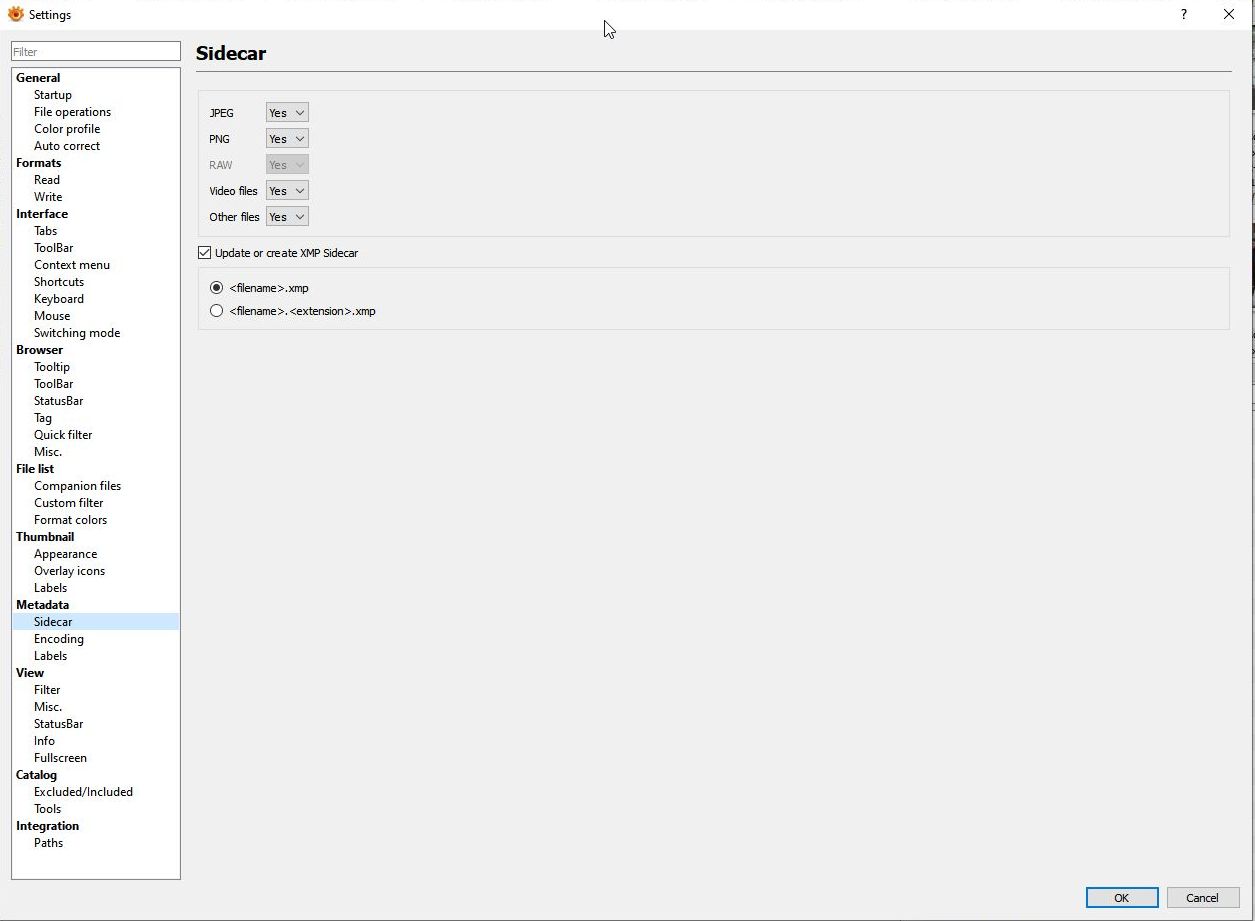Click the OK button
1255x921 pixels.
(x=1122, y=897)
